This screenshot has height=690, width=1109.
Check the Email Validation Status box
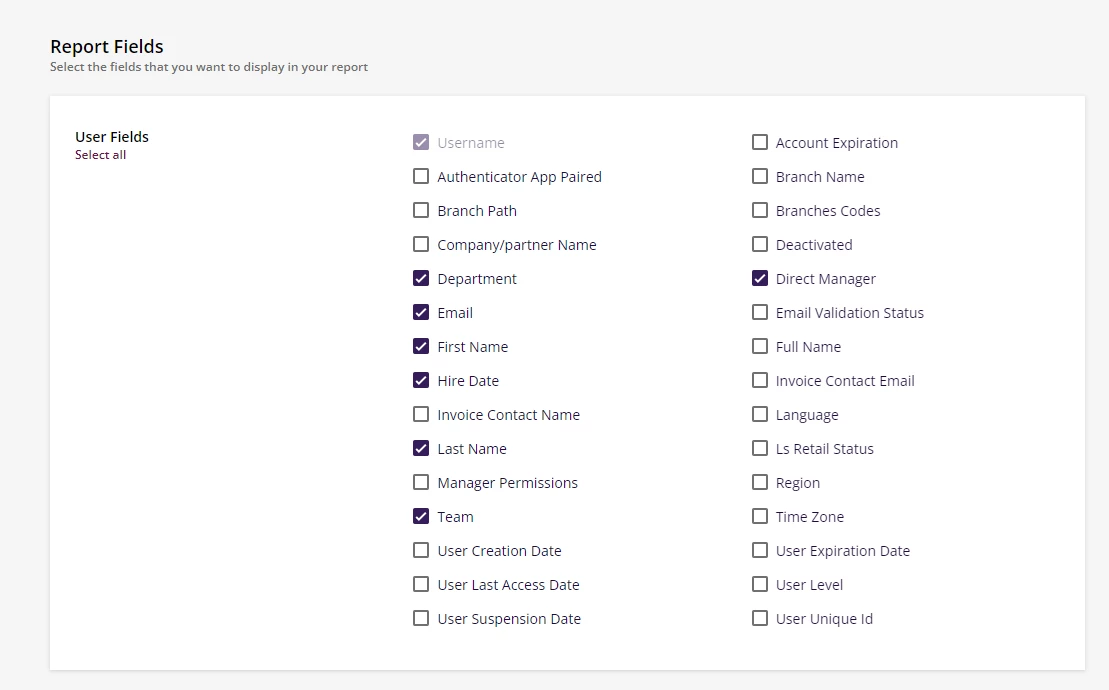(760, 313)
